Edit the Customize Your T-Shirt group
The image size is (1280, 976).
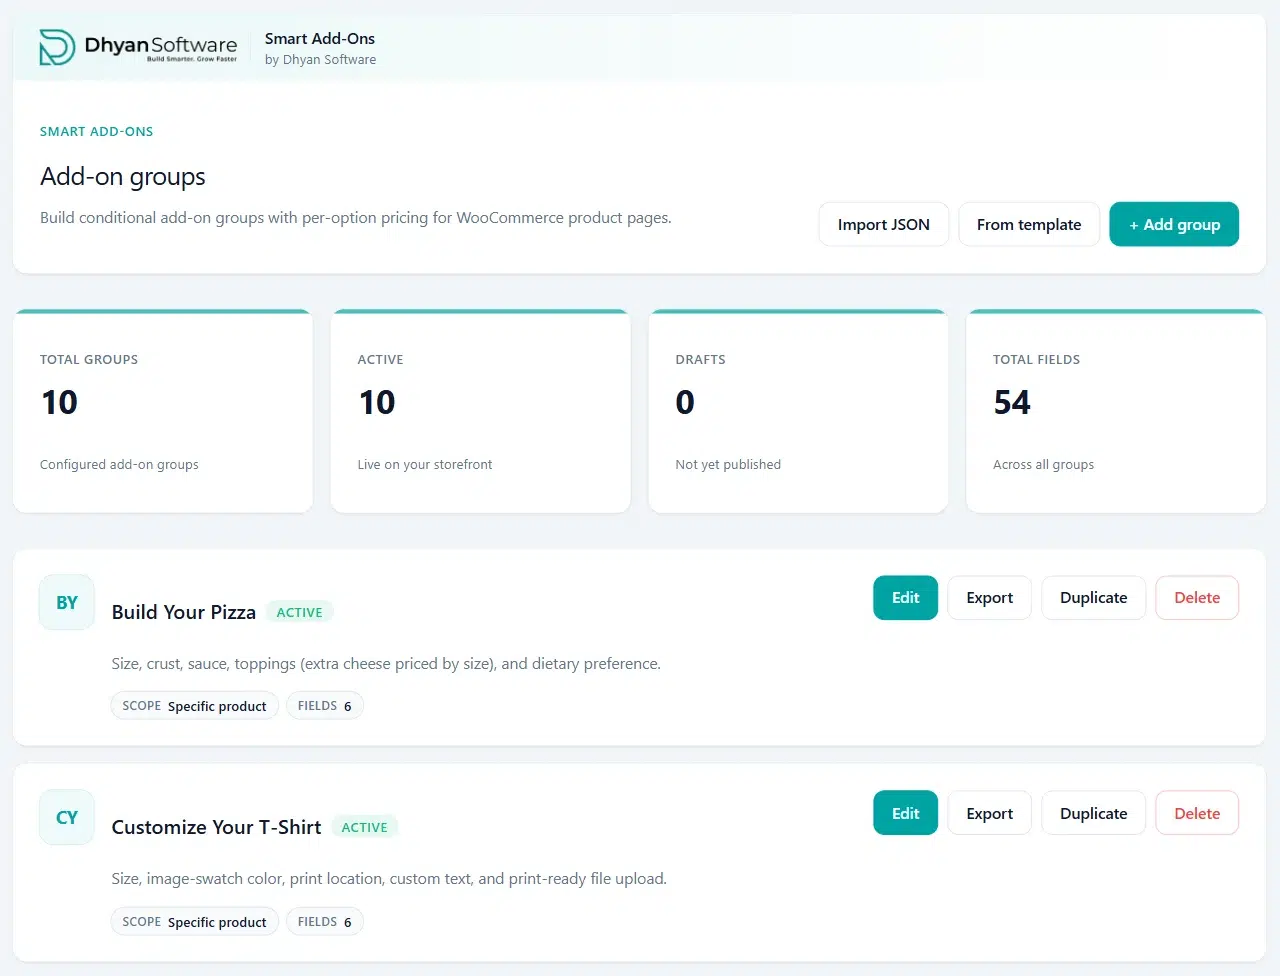point(905,813)
